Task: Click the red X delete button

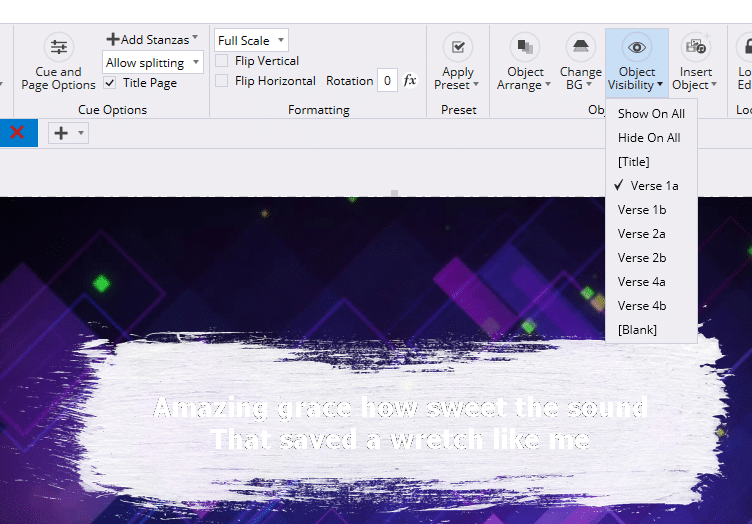Action: pyautogui.click(x=17, y=132)
